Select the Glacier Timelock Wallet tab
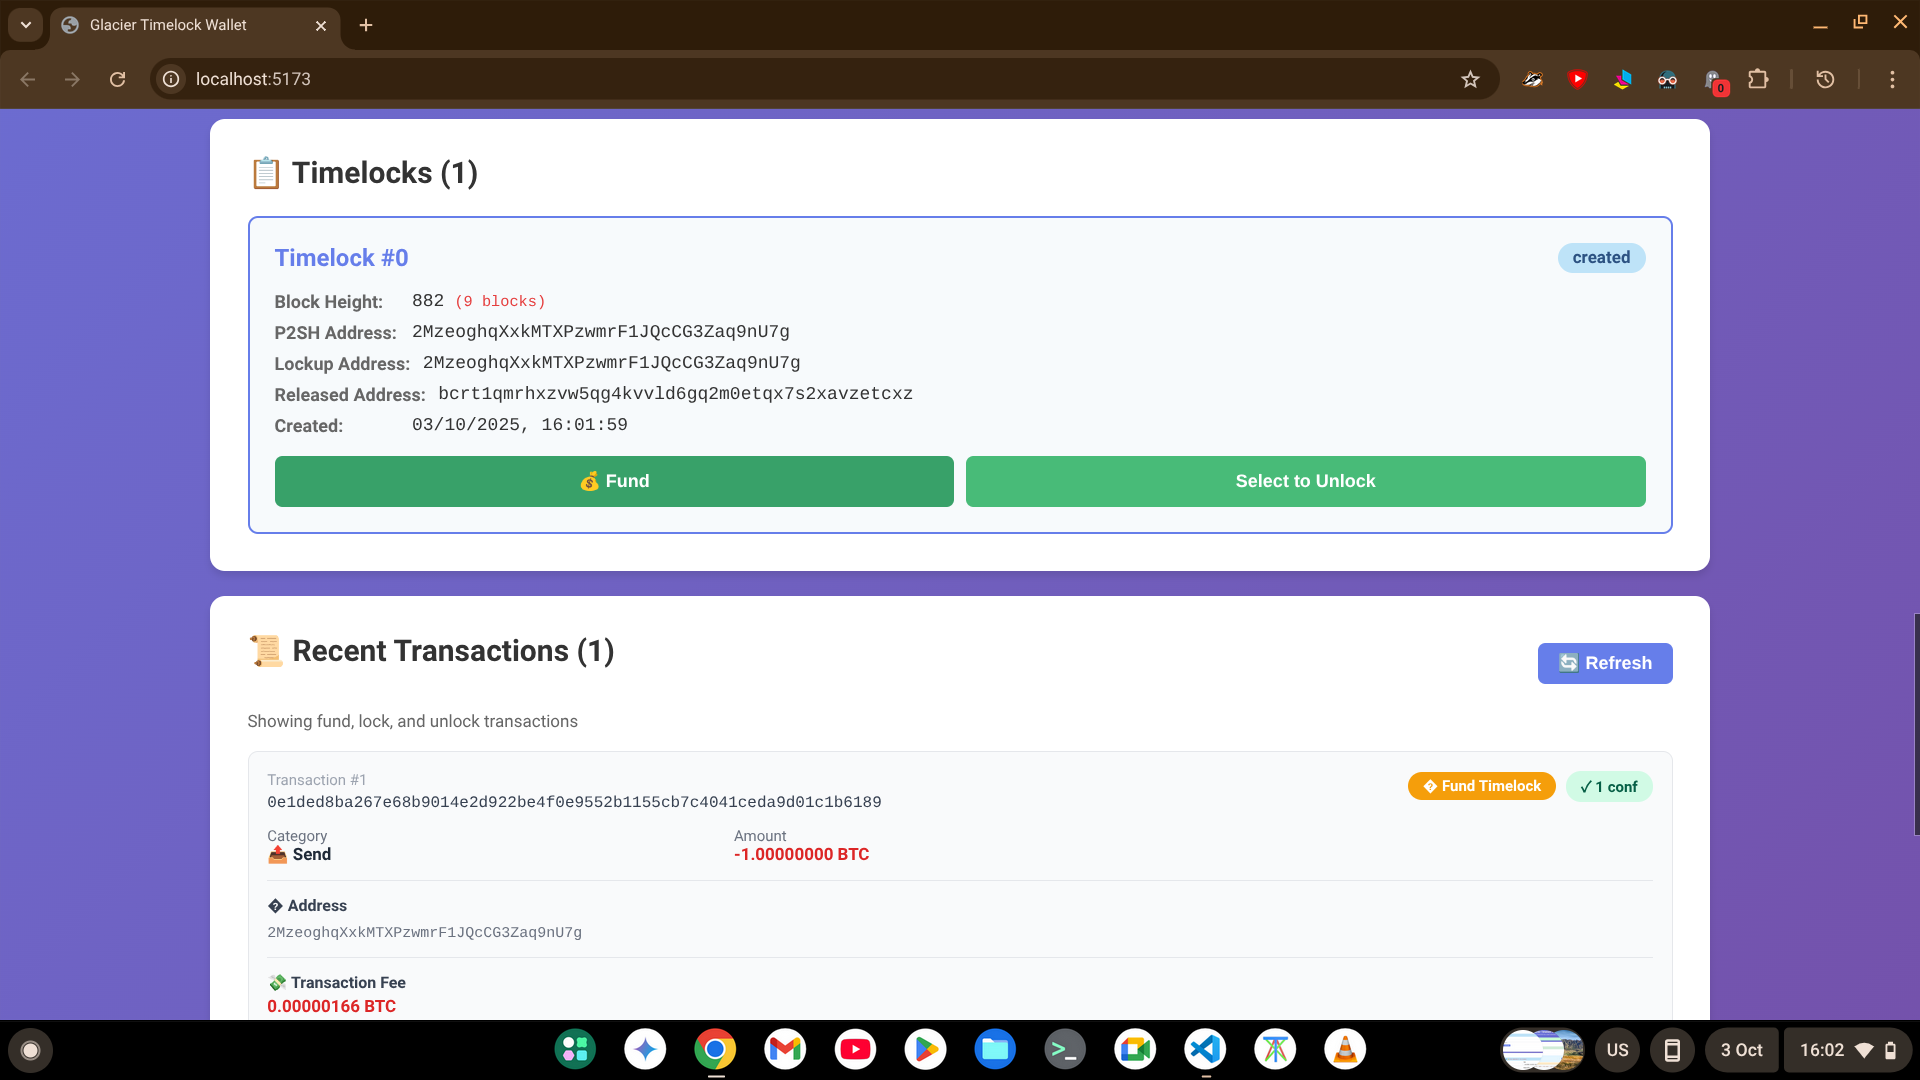1920x1080 pixels. pos(168,25)
